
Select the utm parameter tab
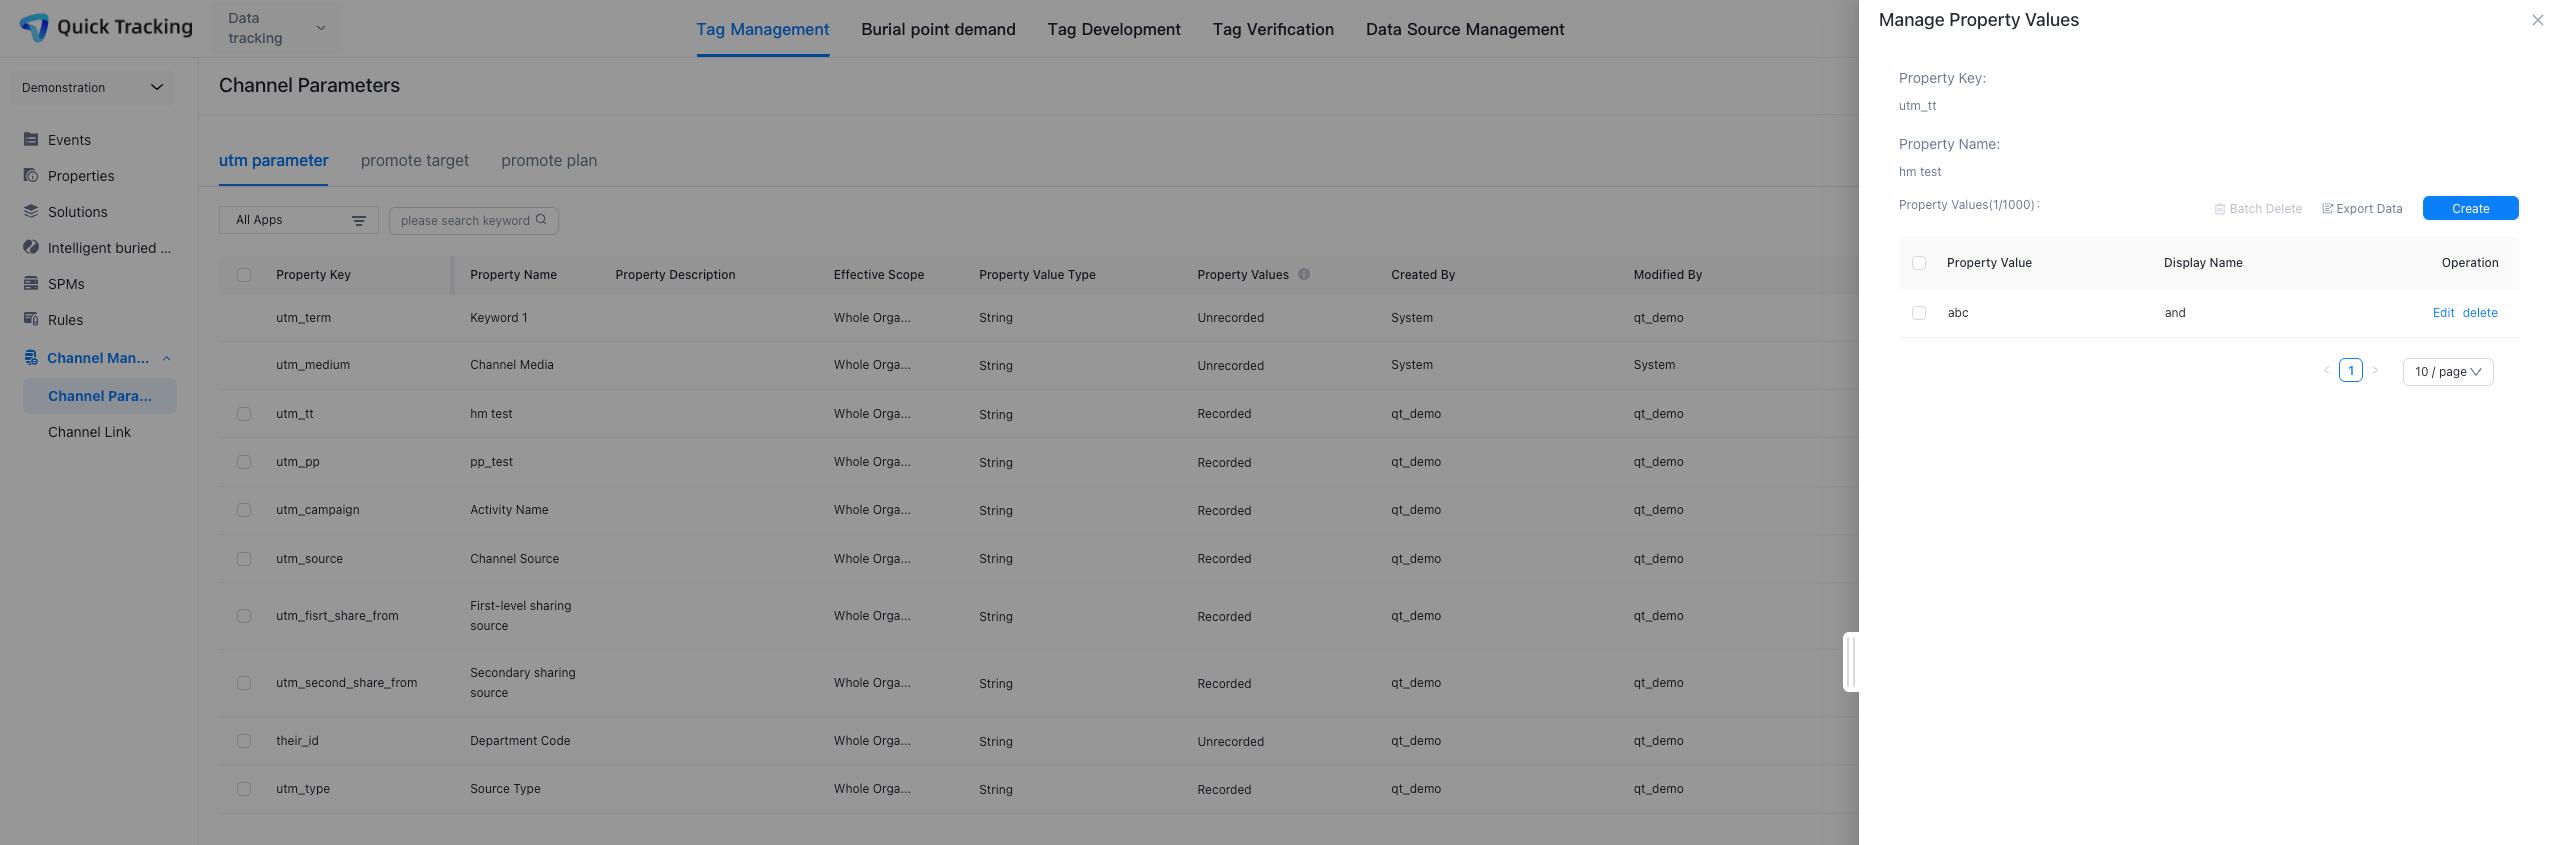click(x=273, y=160)
